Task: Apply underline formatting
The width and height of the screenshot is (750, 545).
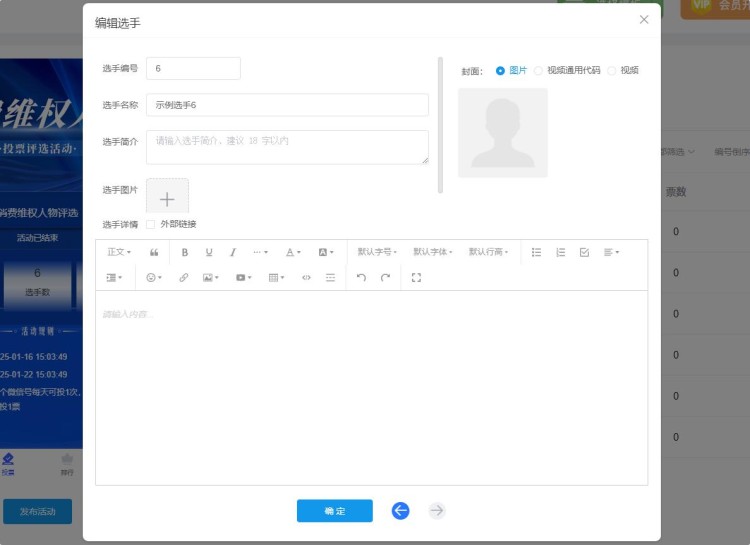Action: point(209,252)
